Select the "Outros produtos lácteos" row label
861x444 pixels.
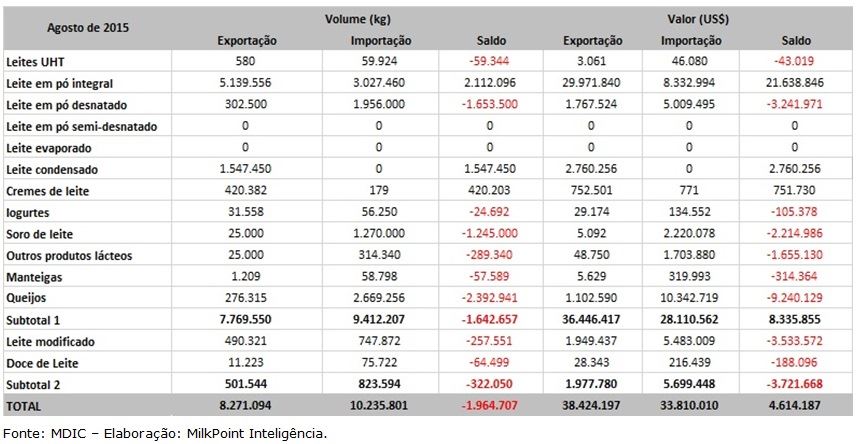(68, 256)
